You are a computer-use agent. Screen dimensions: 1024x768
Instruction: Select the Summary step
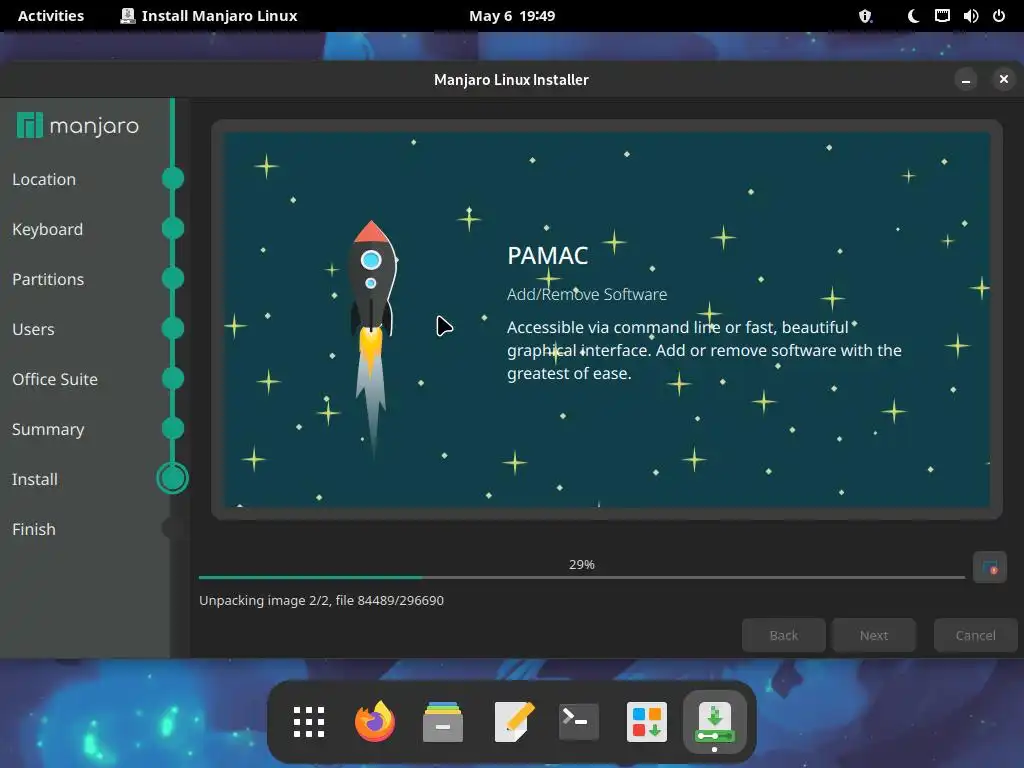pos(48,429)
